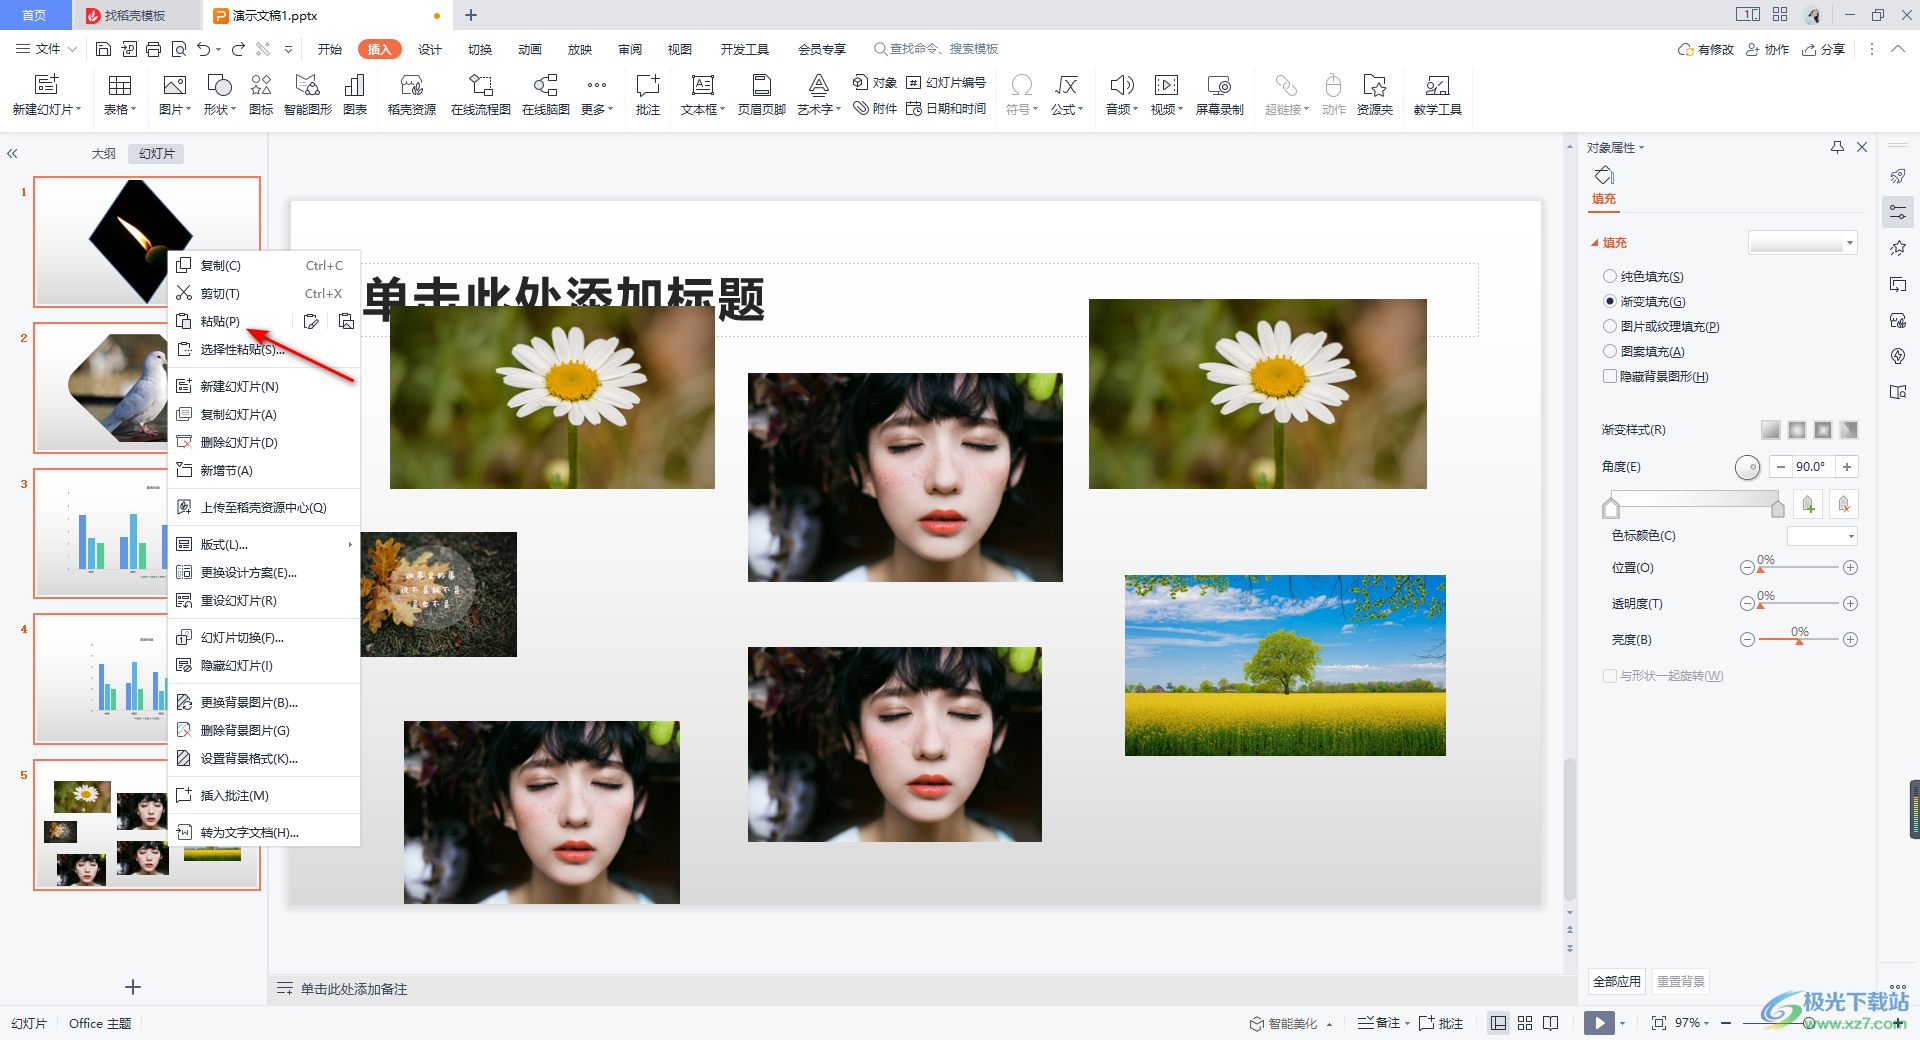The image size is (1920, 1040).
Task: Click 分享 share button
Action: [x=1823, y=49]
